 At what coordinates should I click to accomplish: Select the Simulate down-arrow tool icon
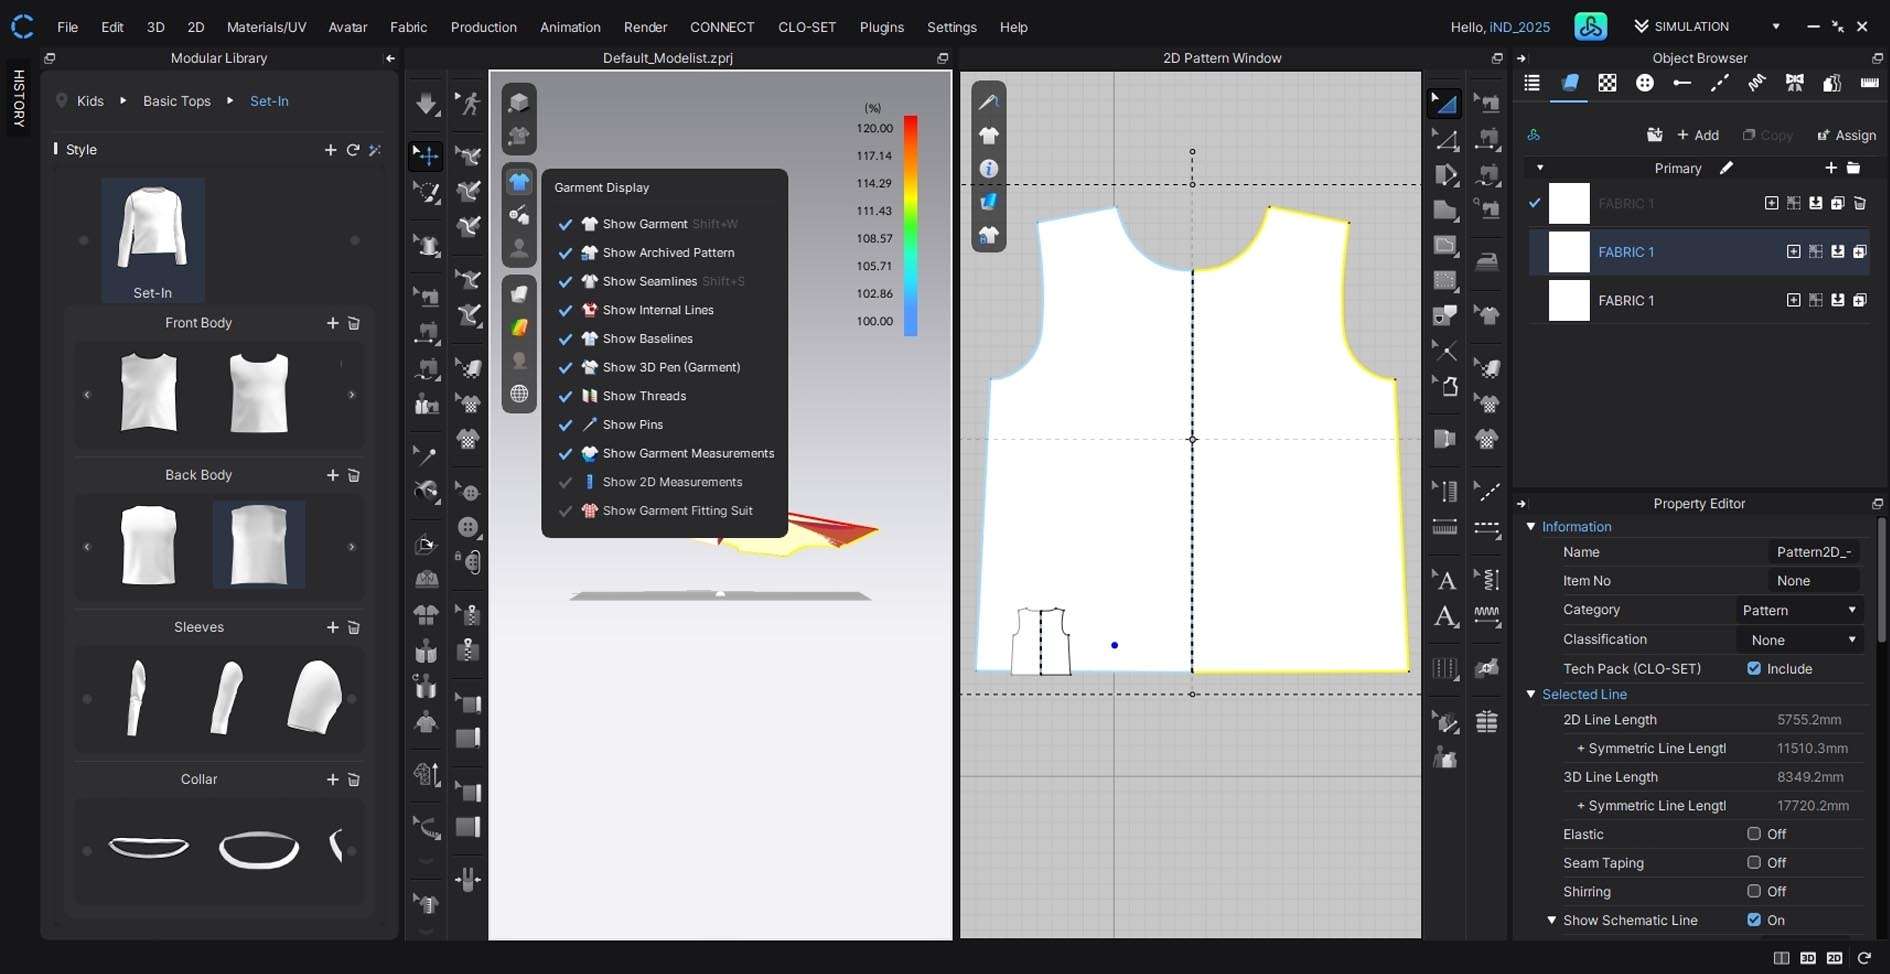point(426,103)
